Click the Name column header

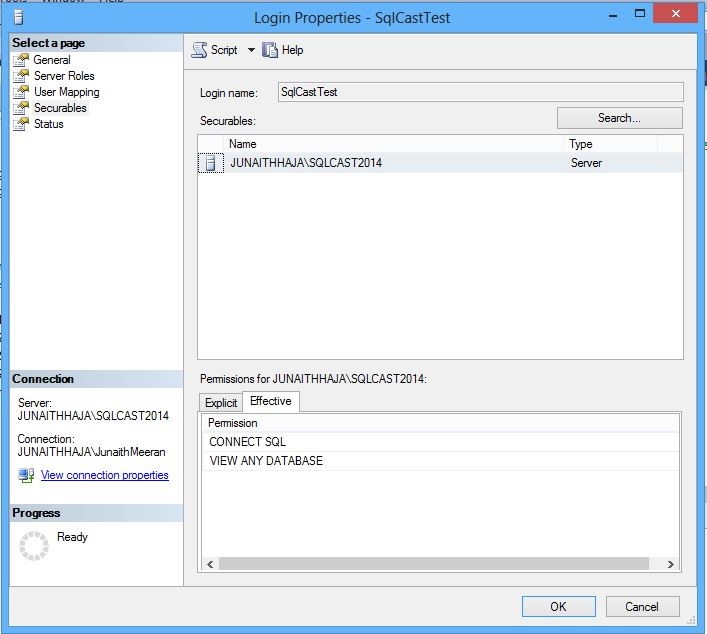point(393,144)
